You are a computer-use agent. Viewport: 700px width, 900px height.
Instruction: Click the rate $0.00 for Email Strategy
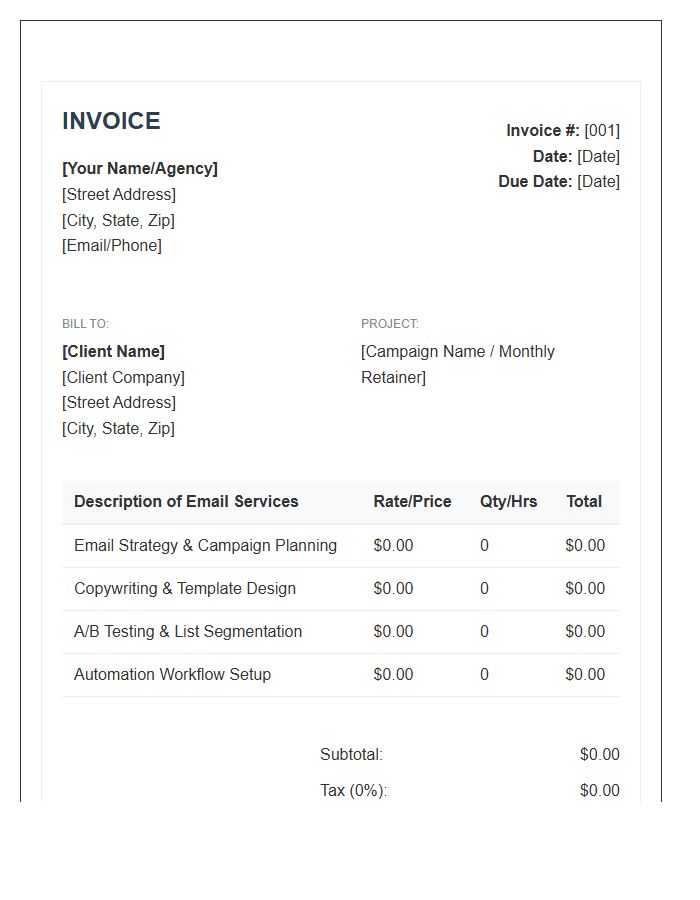(x=393, y=545)
